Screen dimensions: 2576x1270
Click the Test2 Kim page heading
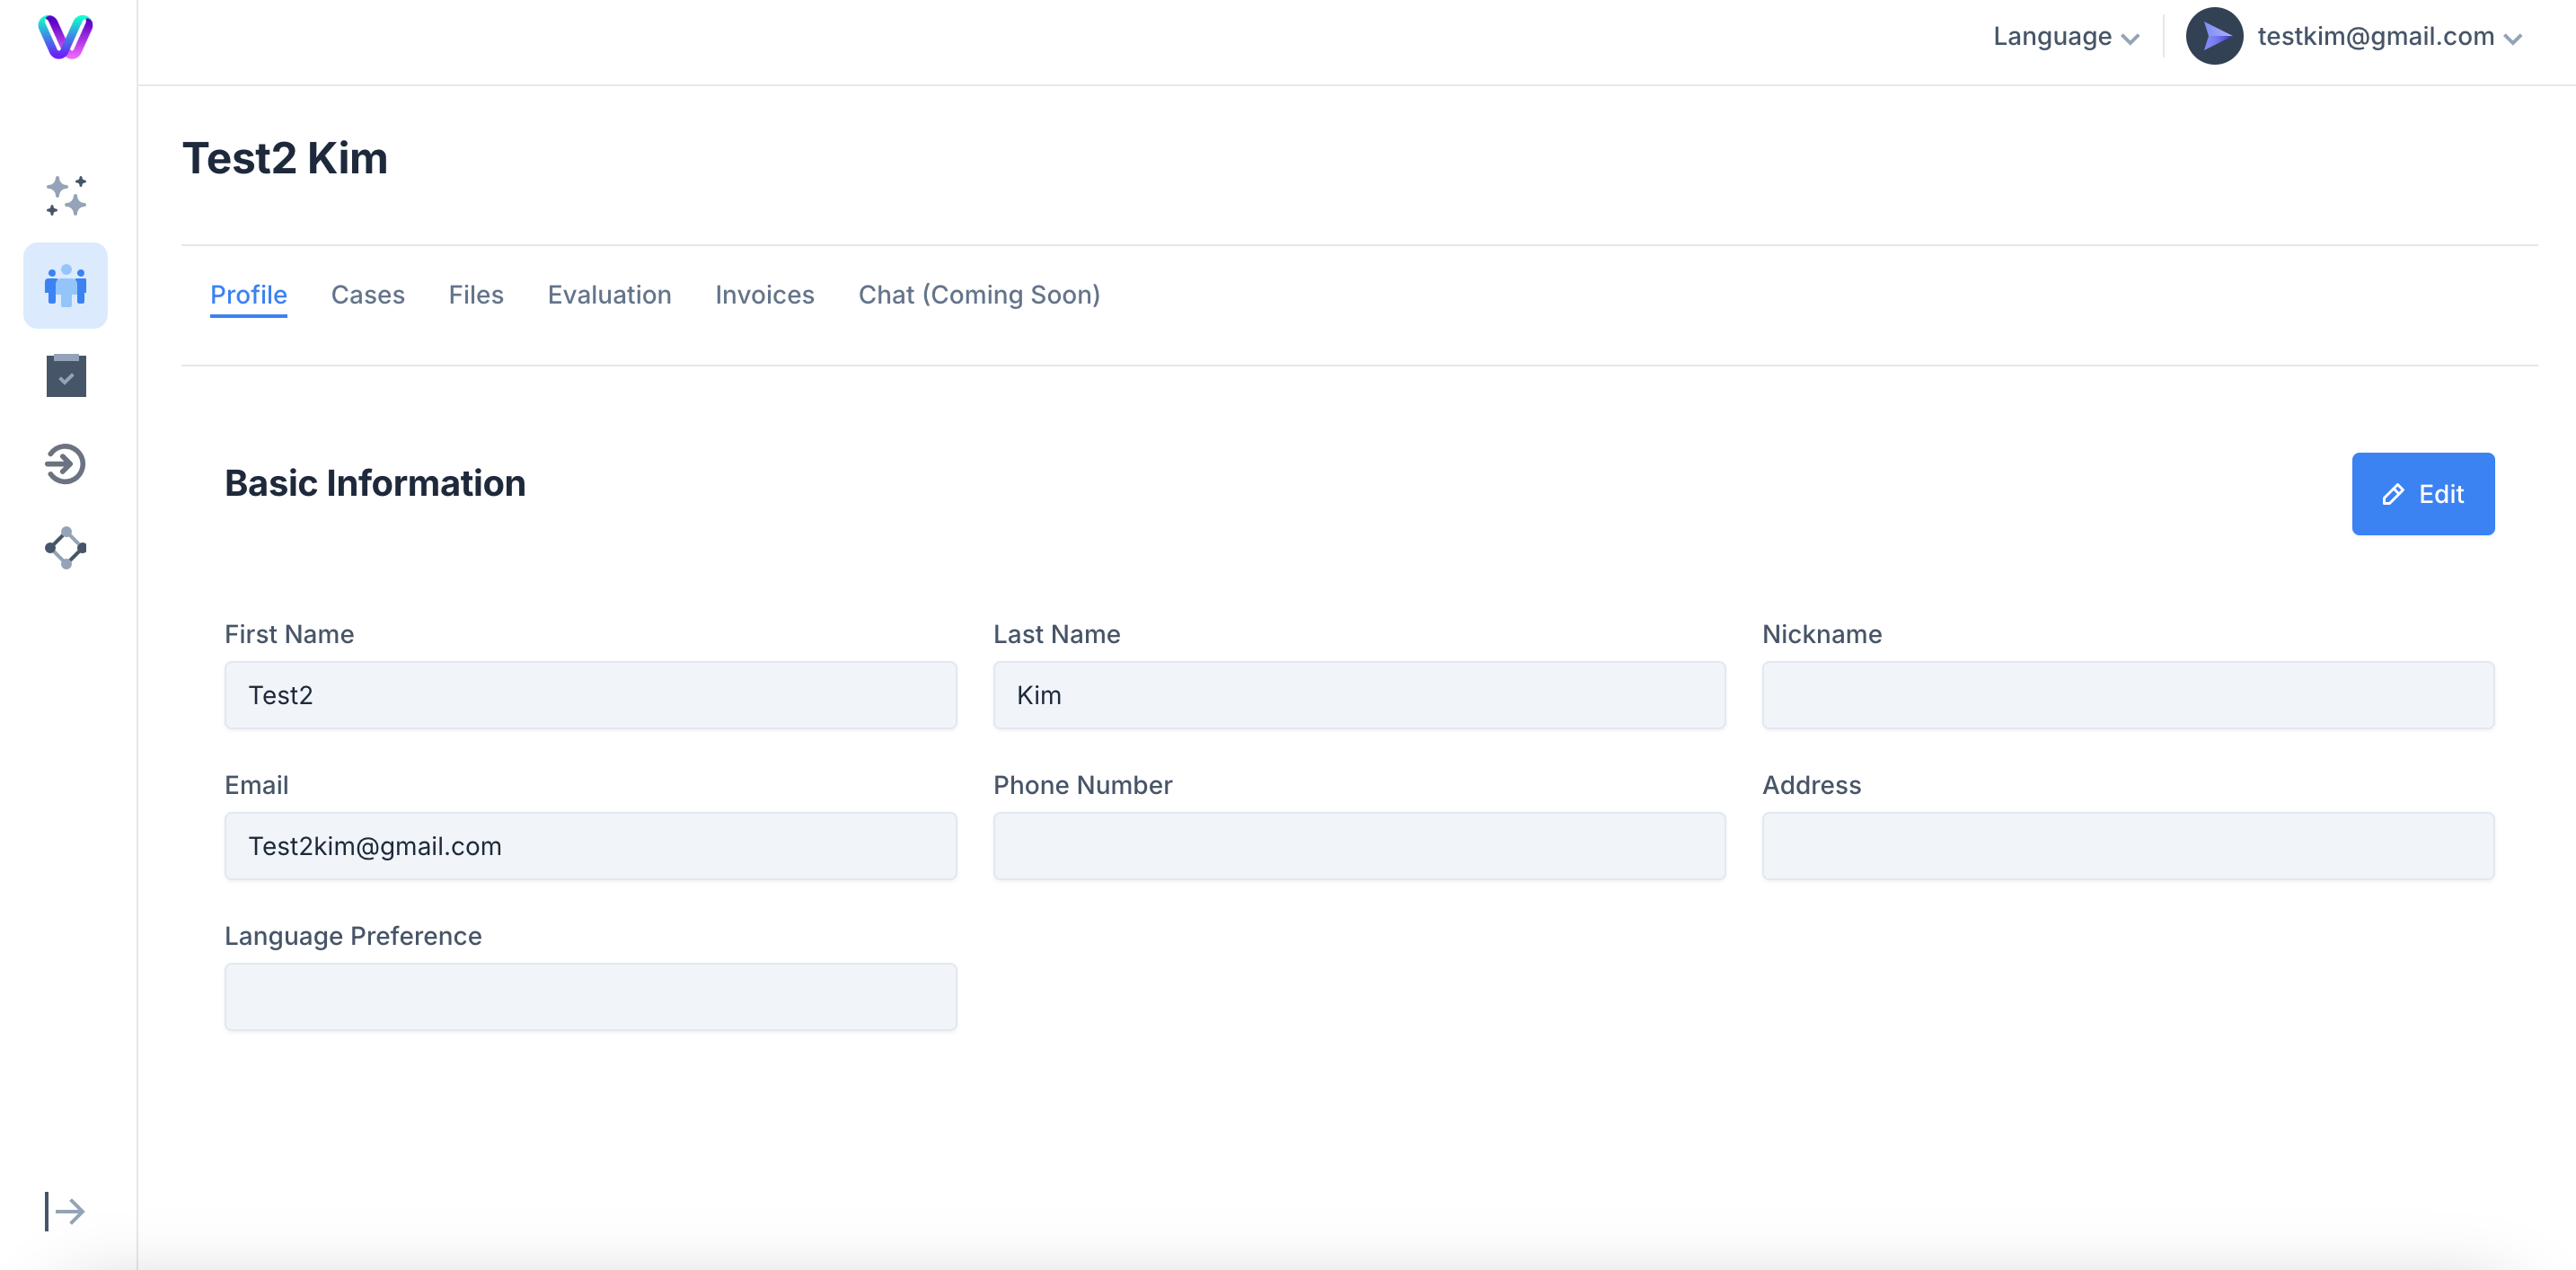pos(285,159)
